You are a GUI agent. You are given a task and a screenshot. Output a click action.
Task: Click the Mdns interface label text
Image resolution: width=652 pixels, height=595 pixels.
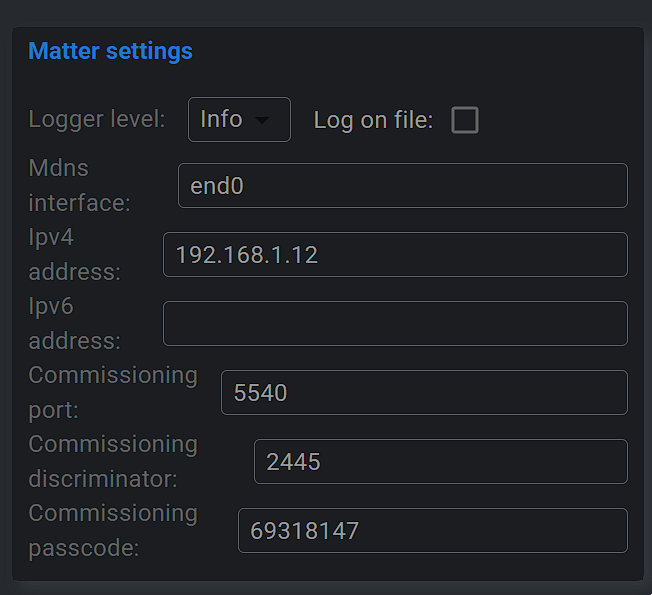tap(79, 185)
